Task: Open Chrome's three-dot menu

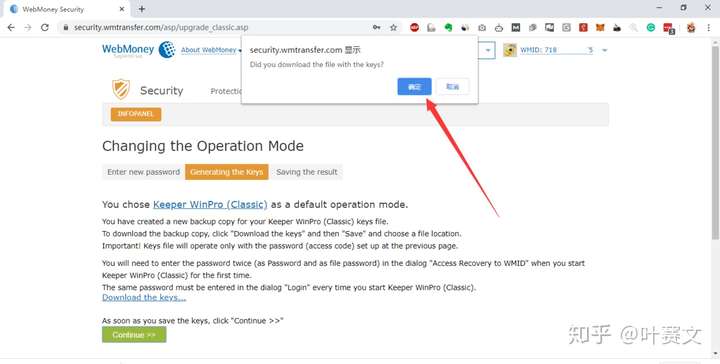Action: point(709,28)
